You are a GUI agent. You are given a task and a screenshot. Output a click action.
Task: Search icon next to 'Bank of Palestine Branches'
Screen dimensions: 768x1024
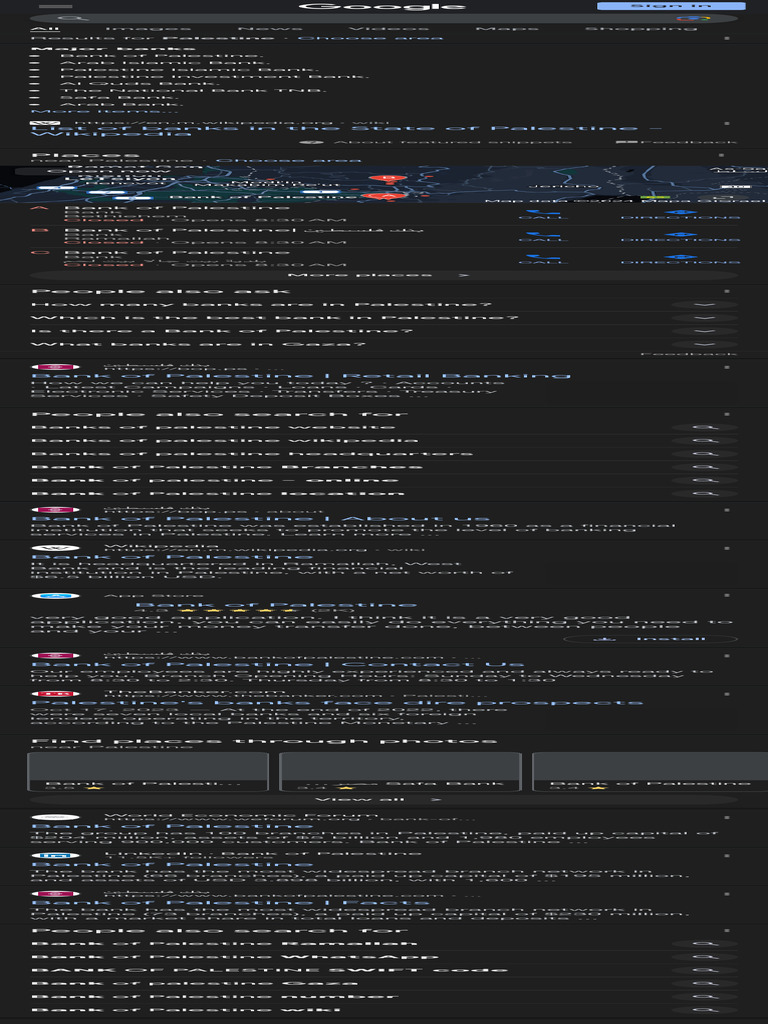[x=705, y=467]
